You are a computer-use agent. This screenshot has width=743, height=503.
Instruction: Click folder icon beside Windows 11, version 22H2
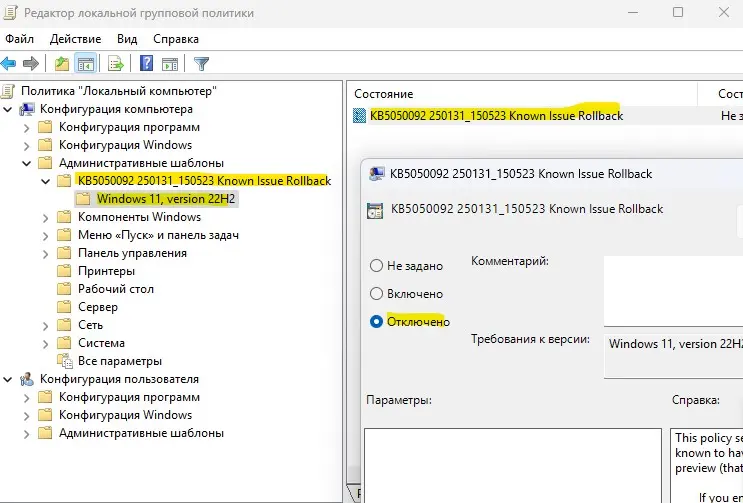[x=82, y=199]
